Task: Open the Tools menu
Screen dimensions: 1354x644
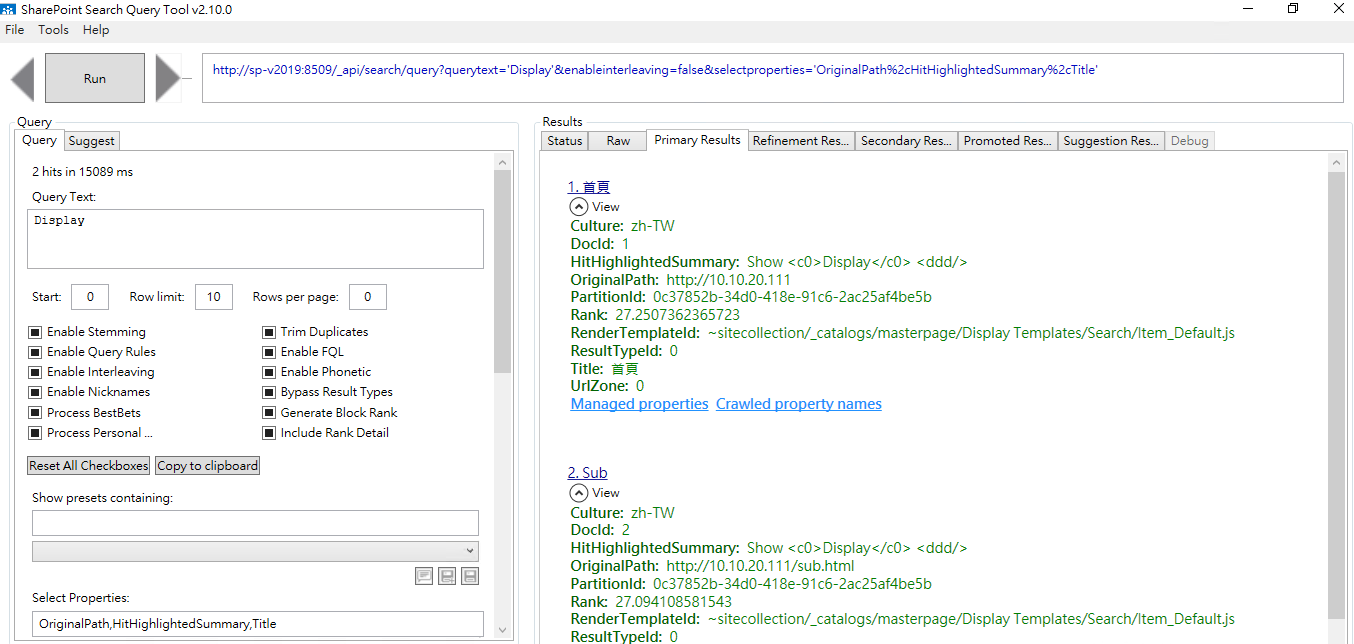Action: (x=53, y=30)
